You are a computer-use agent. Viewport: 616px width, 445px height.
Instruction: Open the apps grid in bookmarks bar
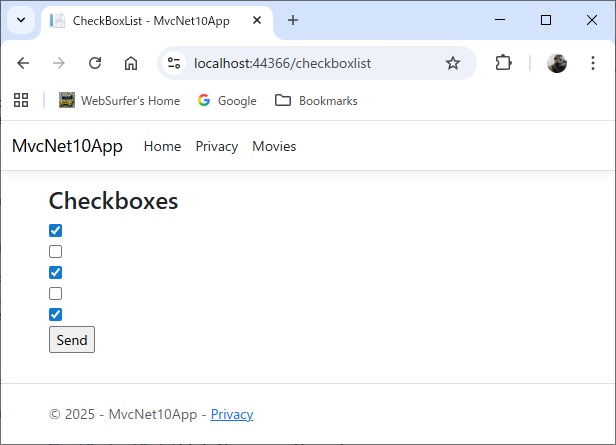click(x=21, y=100)
